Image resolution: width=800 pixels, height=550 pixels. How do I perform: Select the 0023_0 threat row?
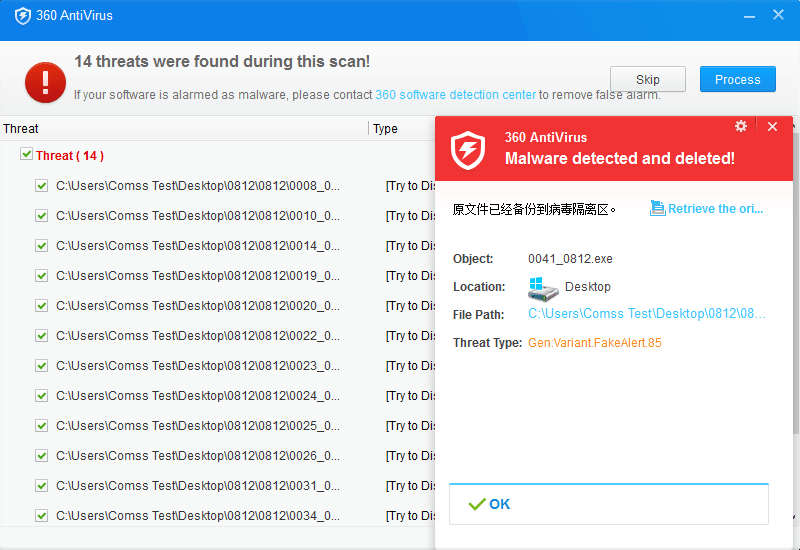click(198, 365)
